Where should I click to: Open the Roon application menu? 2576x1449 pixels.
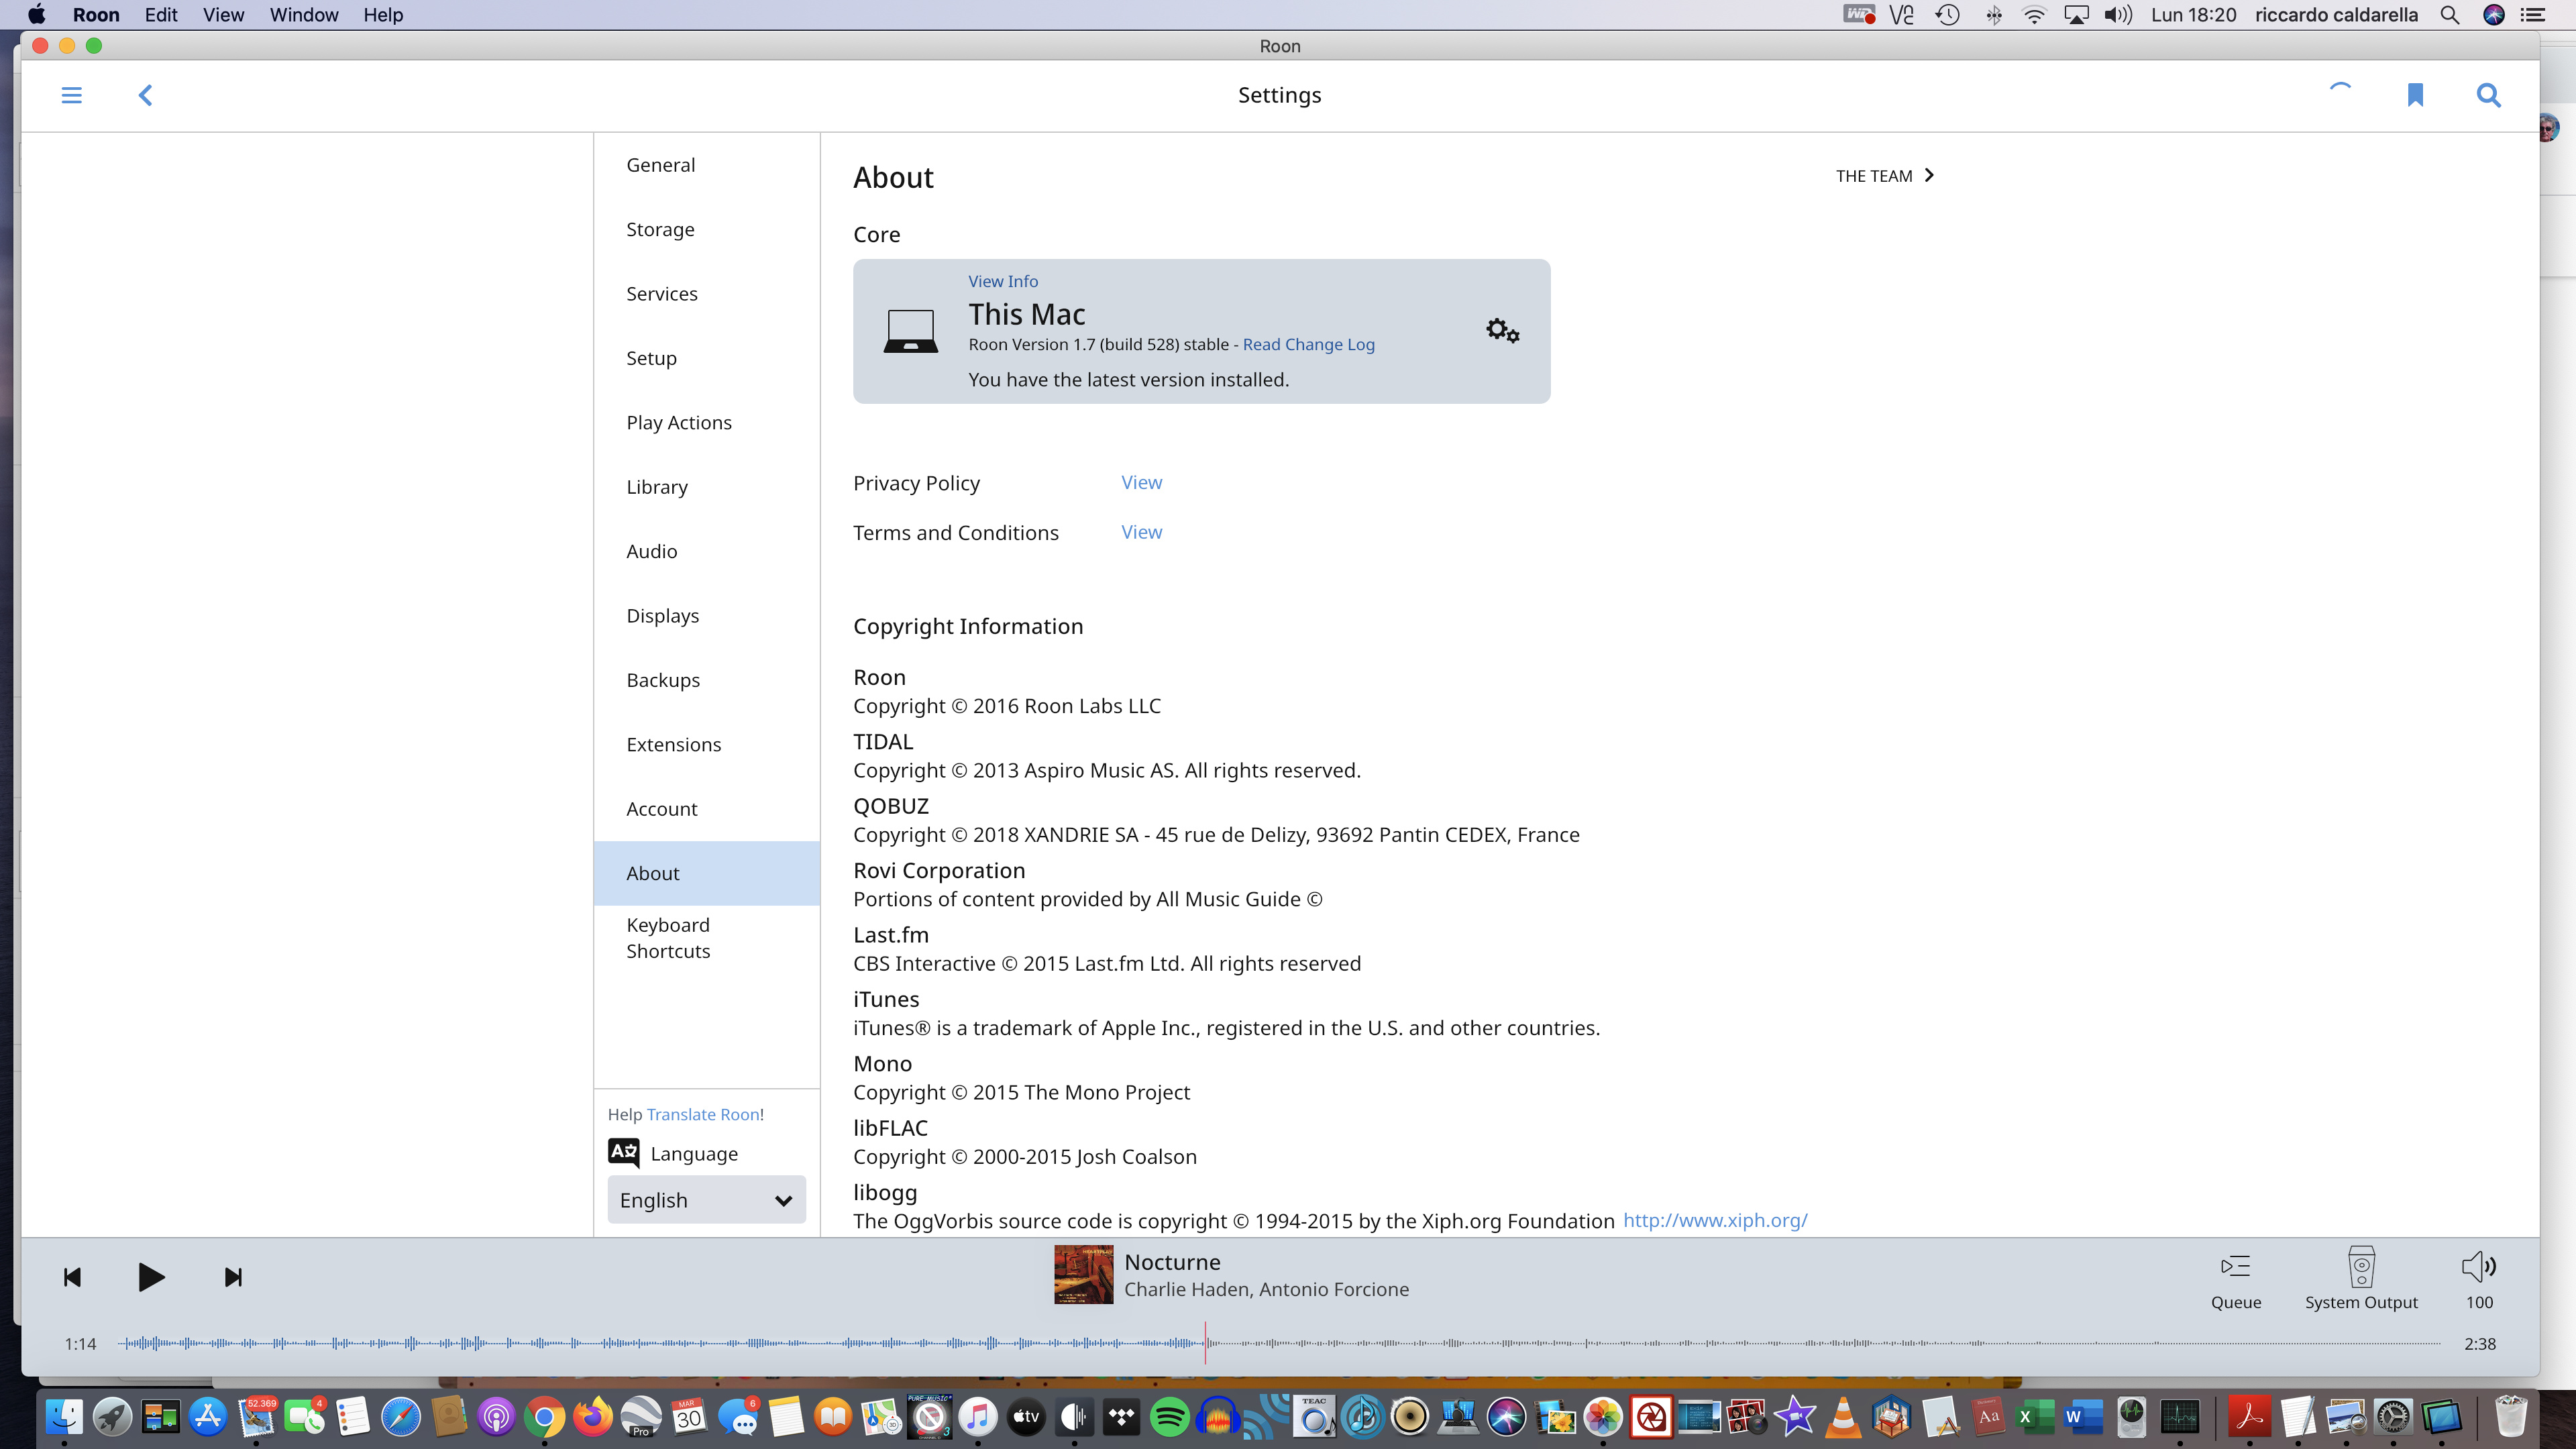tap(96, 15)
